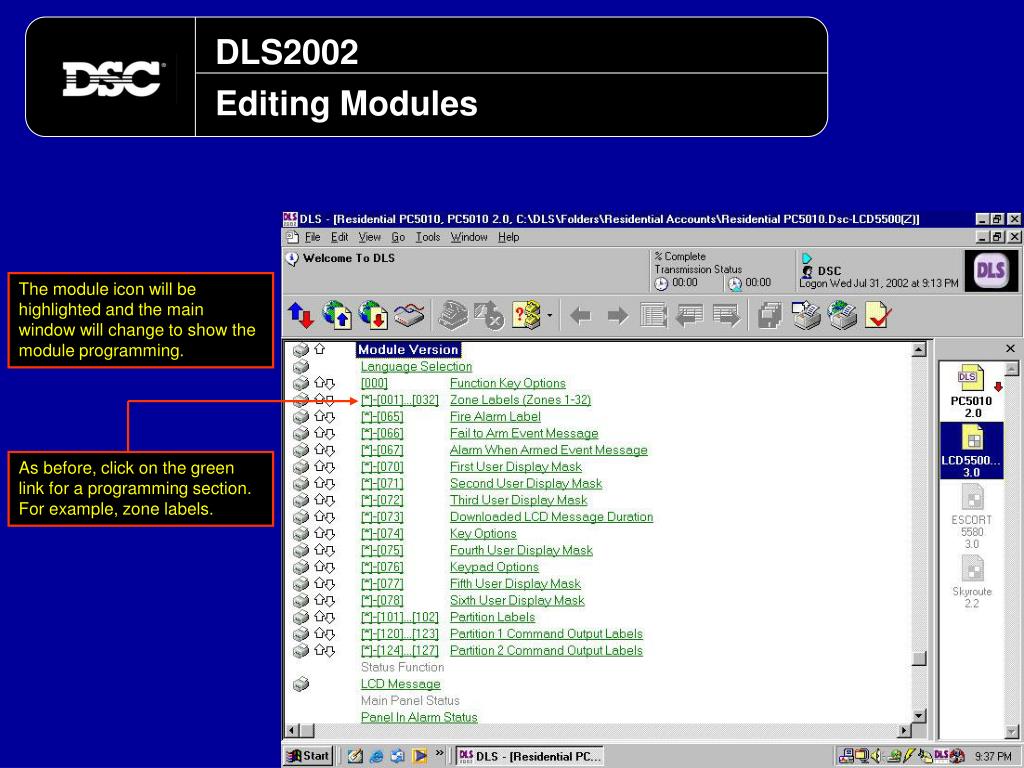The width and height of the screenshot is (1024, 768).
Task: Click the forward arrow toolbar button
Action: click(x=617, y=317)
